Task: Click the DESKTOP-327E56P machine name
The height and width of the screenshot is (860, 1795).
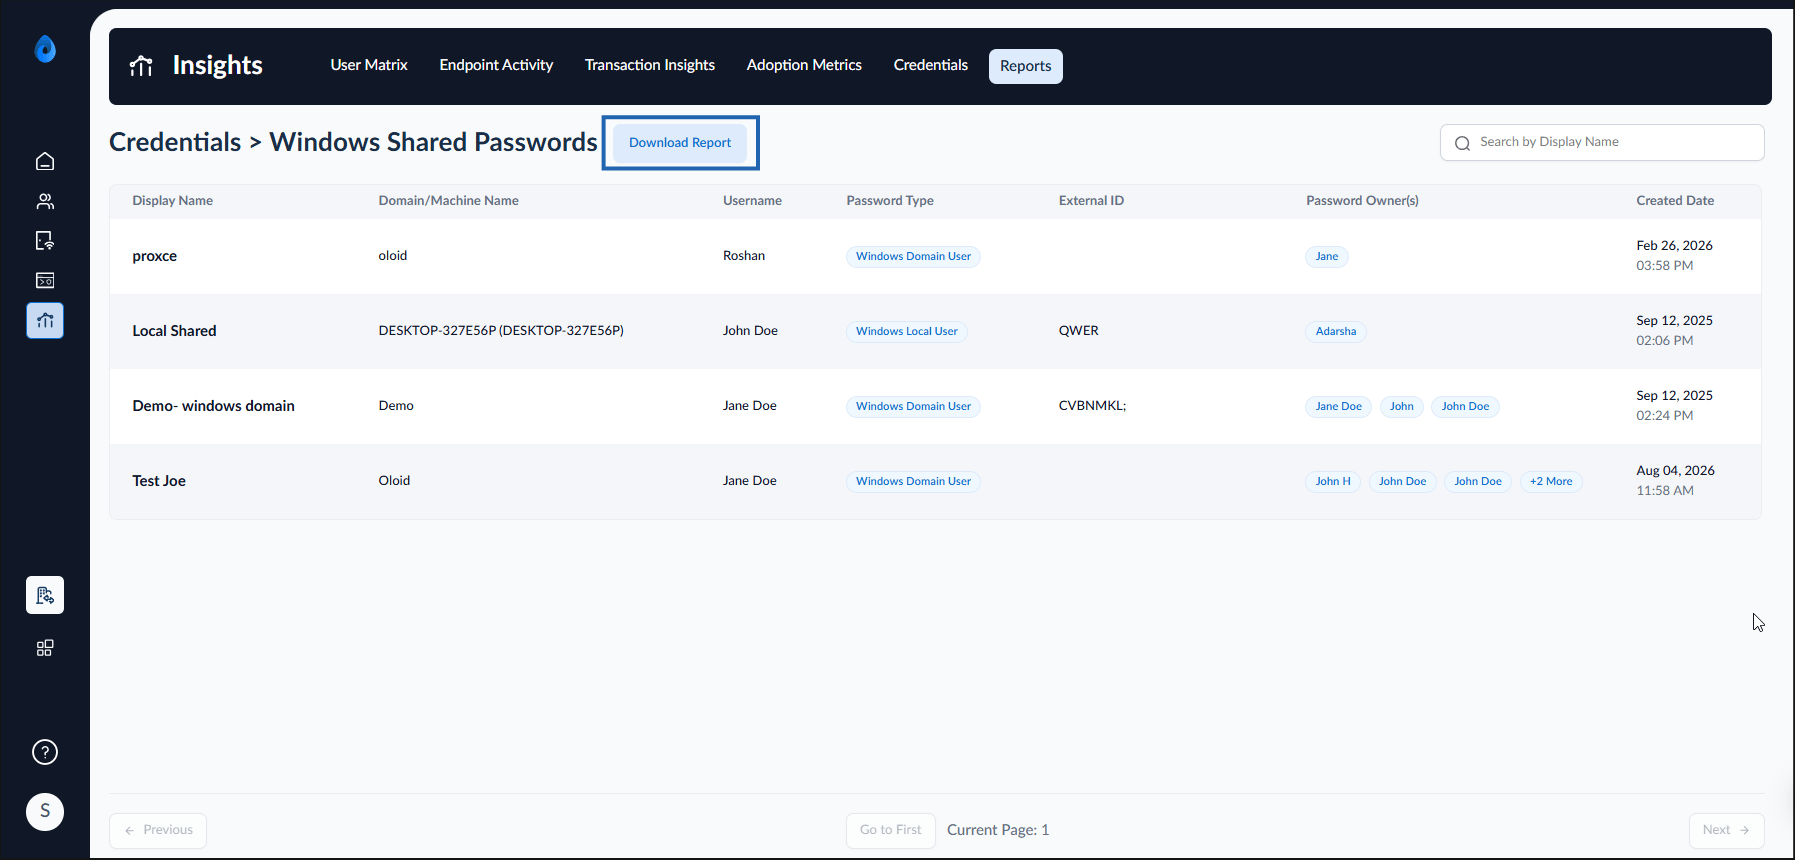Action: 501,331
